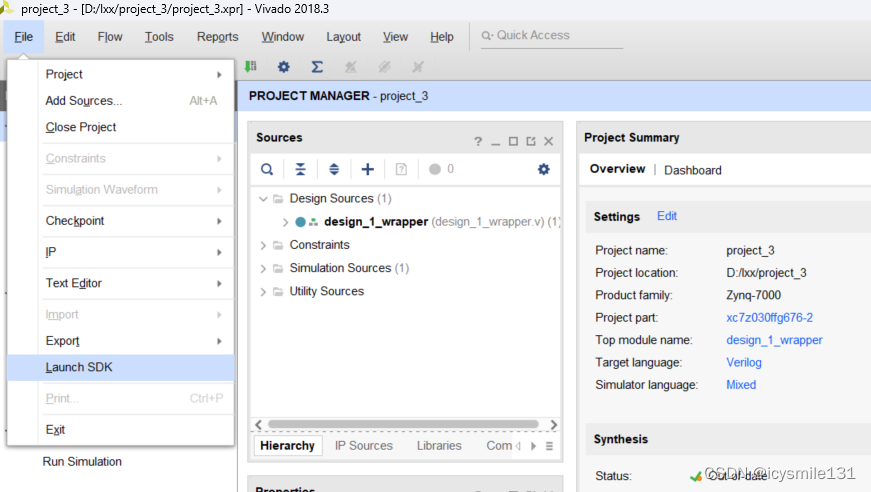This screenshot has height=492, width=871.
Task: Collapse all sources in the tree
Action: point(301,169)
